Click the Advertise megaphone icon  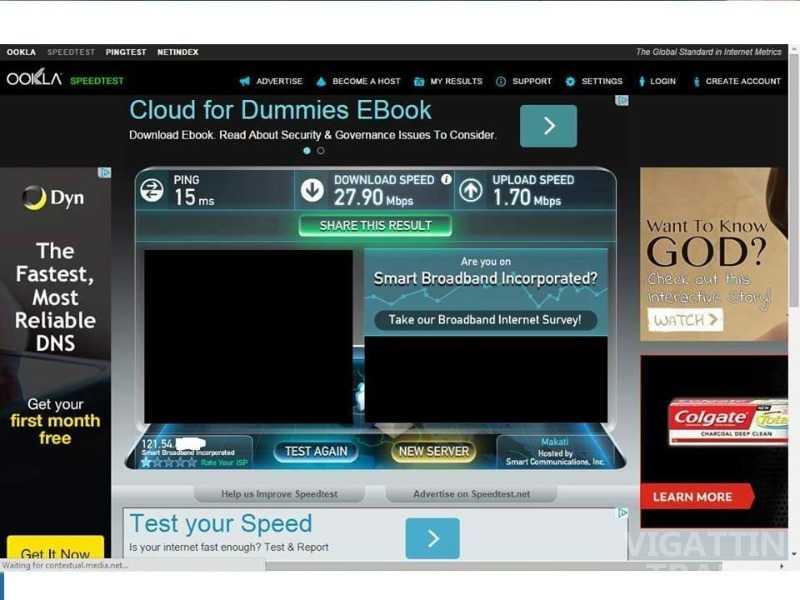245,81
